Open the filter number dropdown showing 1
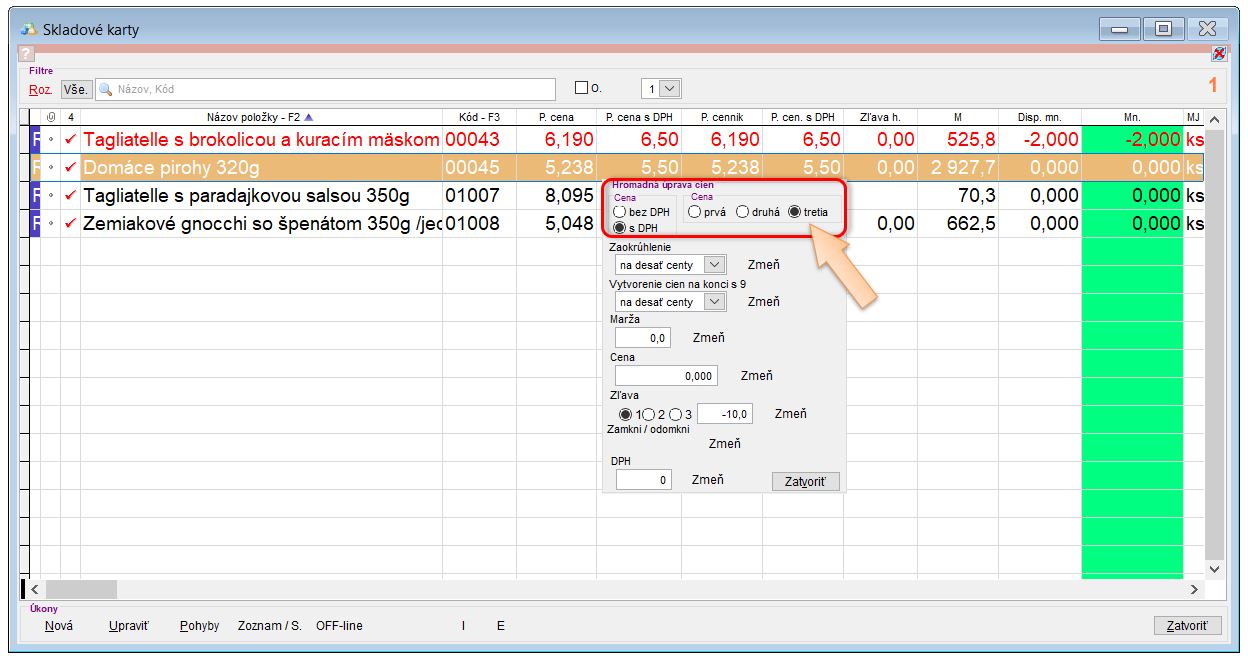Viewport: 1248px width, 662px height. (x=670, y=89)
